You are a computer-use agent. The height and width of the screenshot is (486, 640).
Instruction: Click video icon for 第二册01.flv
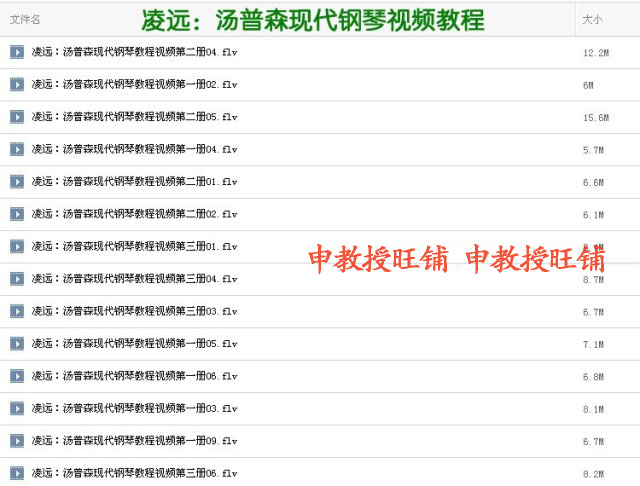click(17, 182)
